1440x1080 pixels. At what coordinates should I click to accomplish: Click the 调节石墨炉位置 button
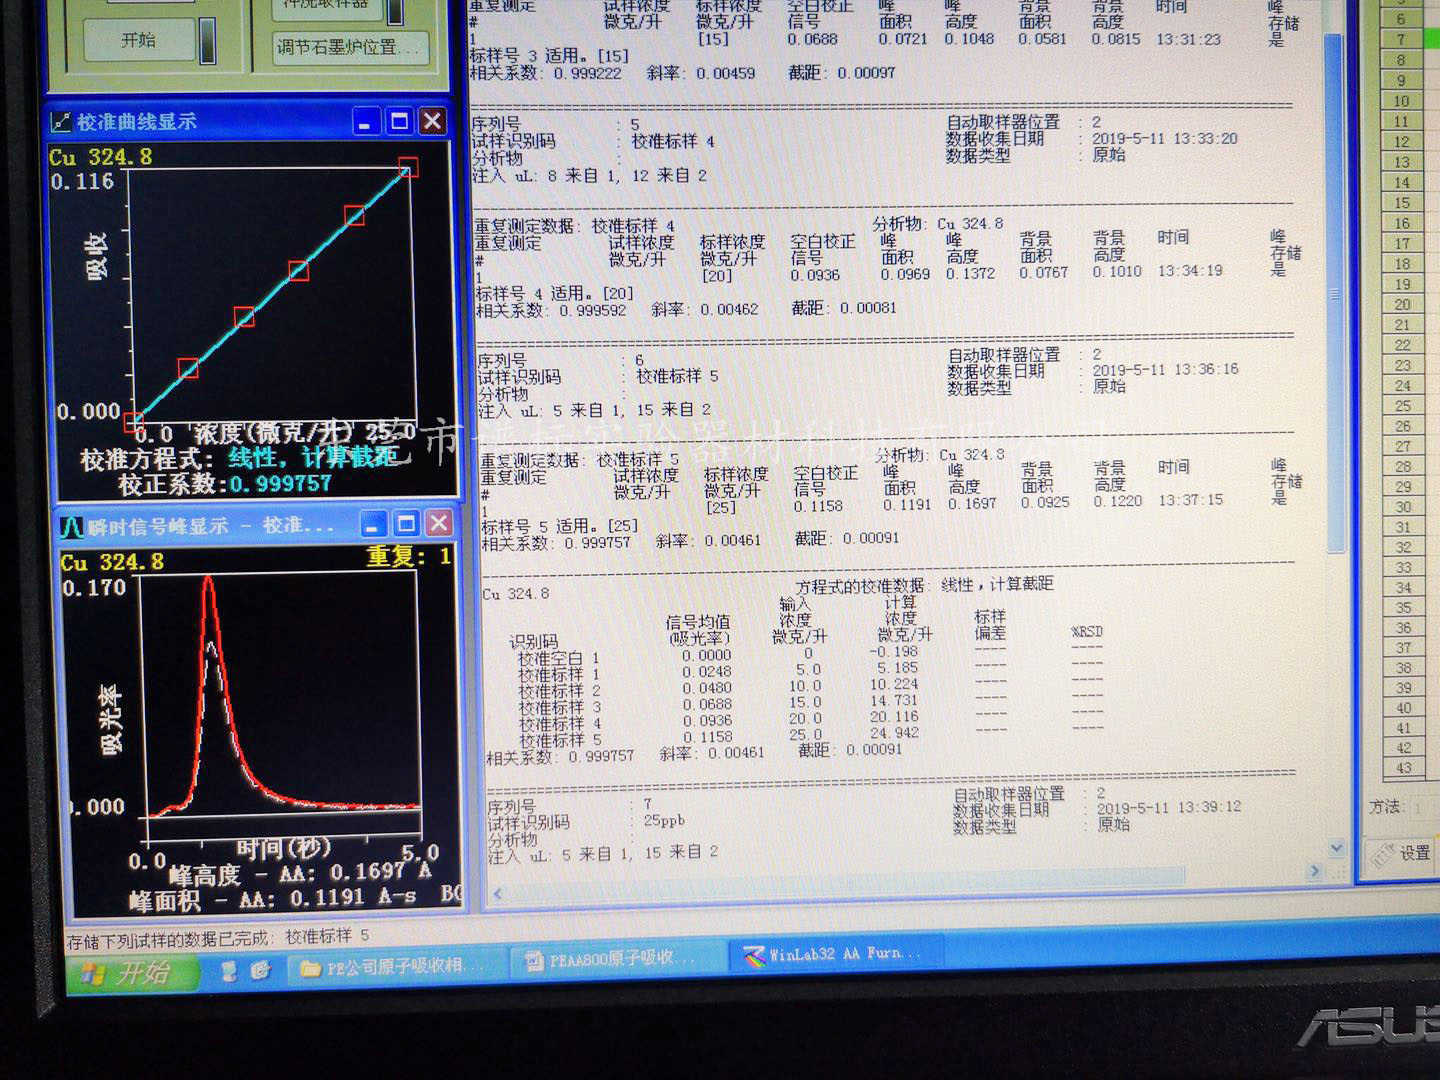tap(340, 47)
